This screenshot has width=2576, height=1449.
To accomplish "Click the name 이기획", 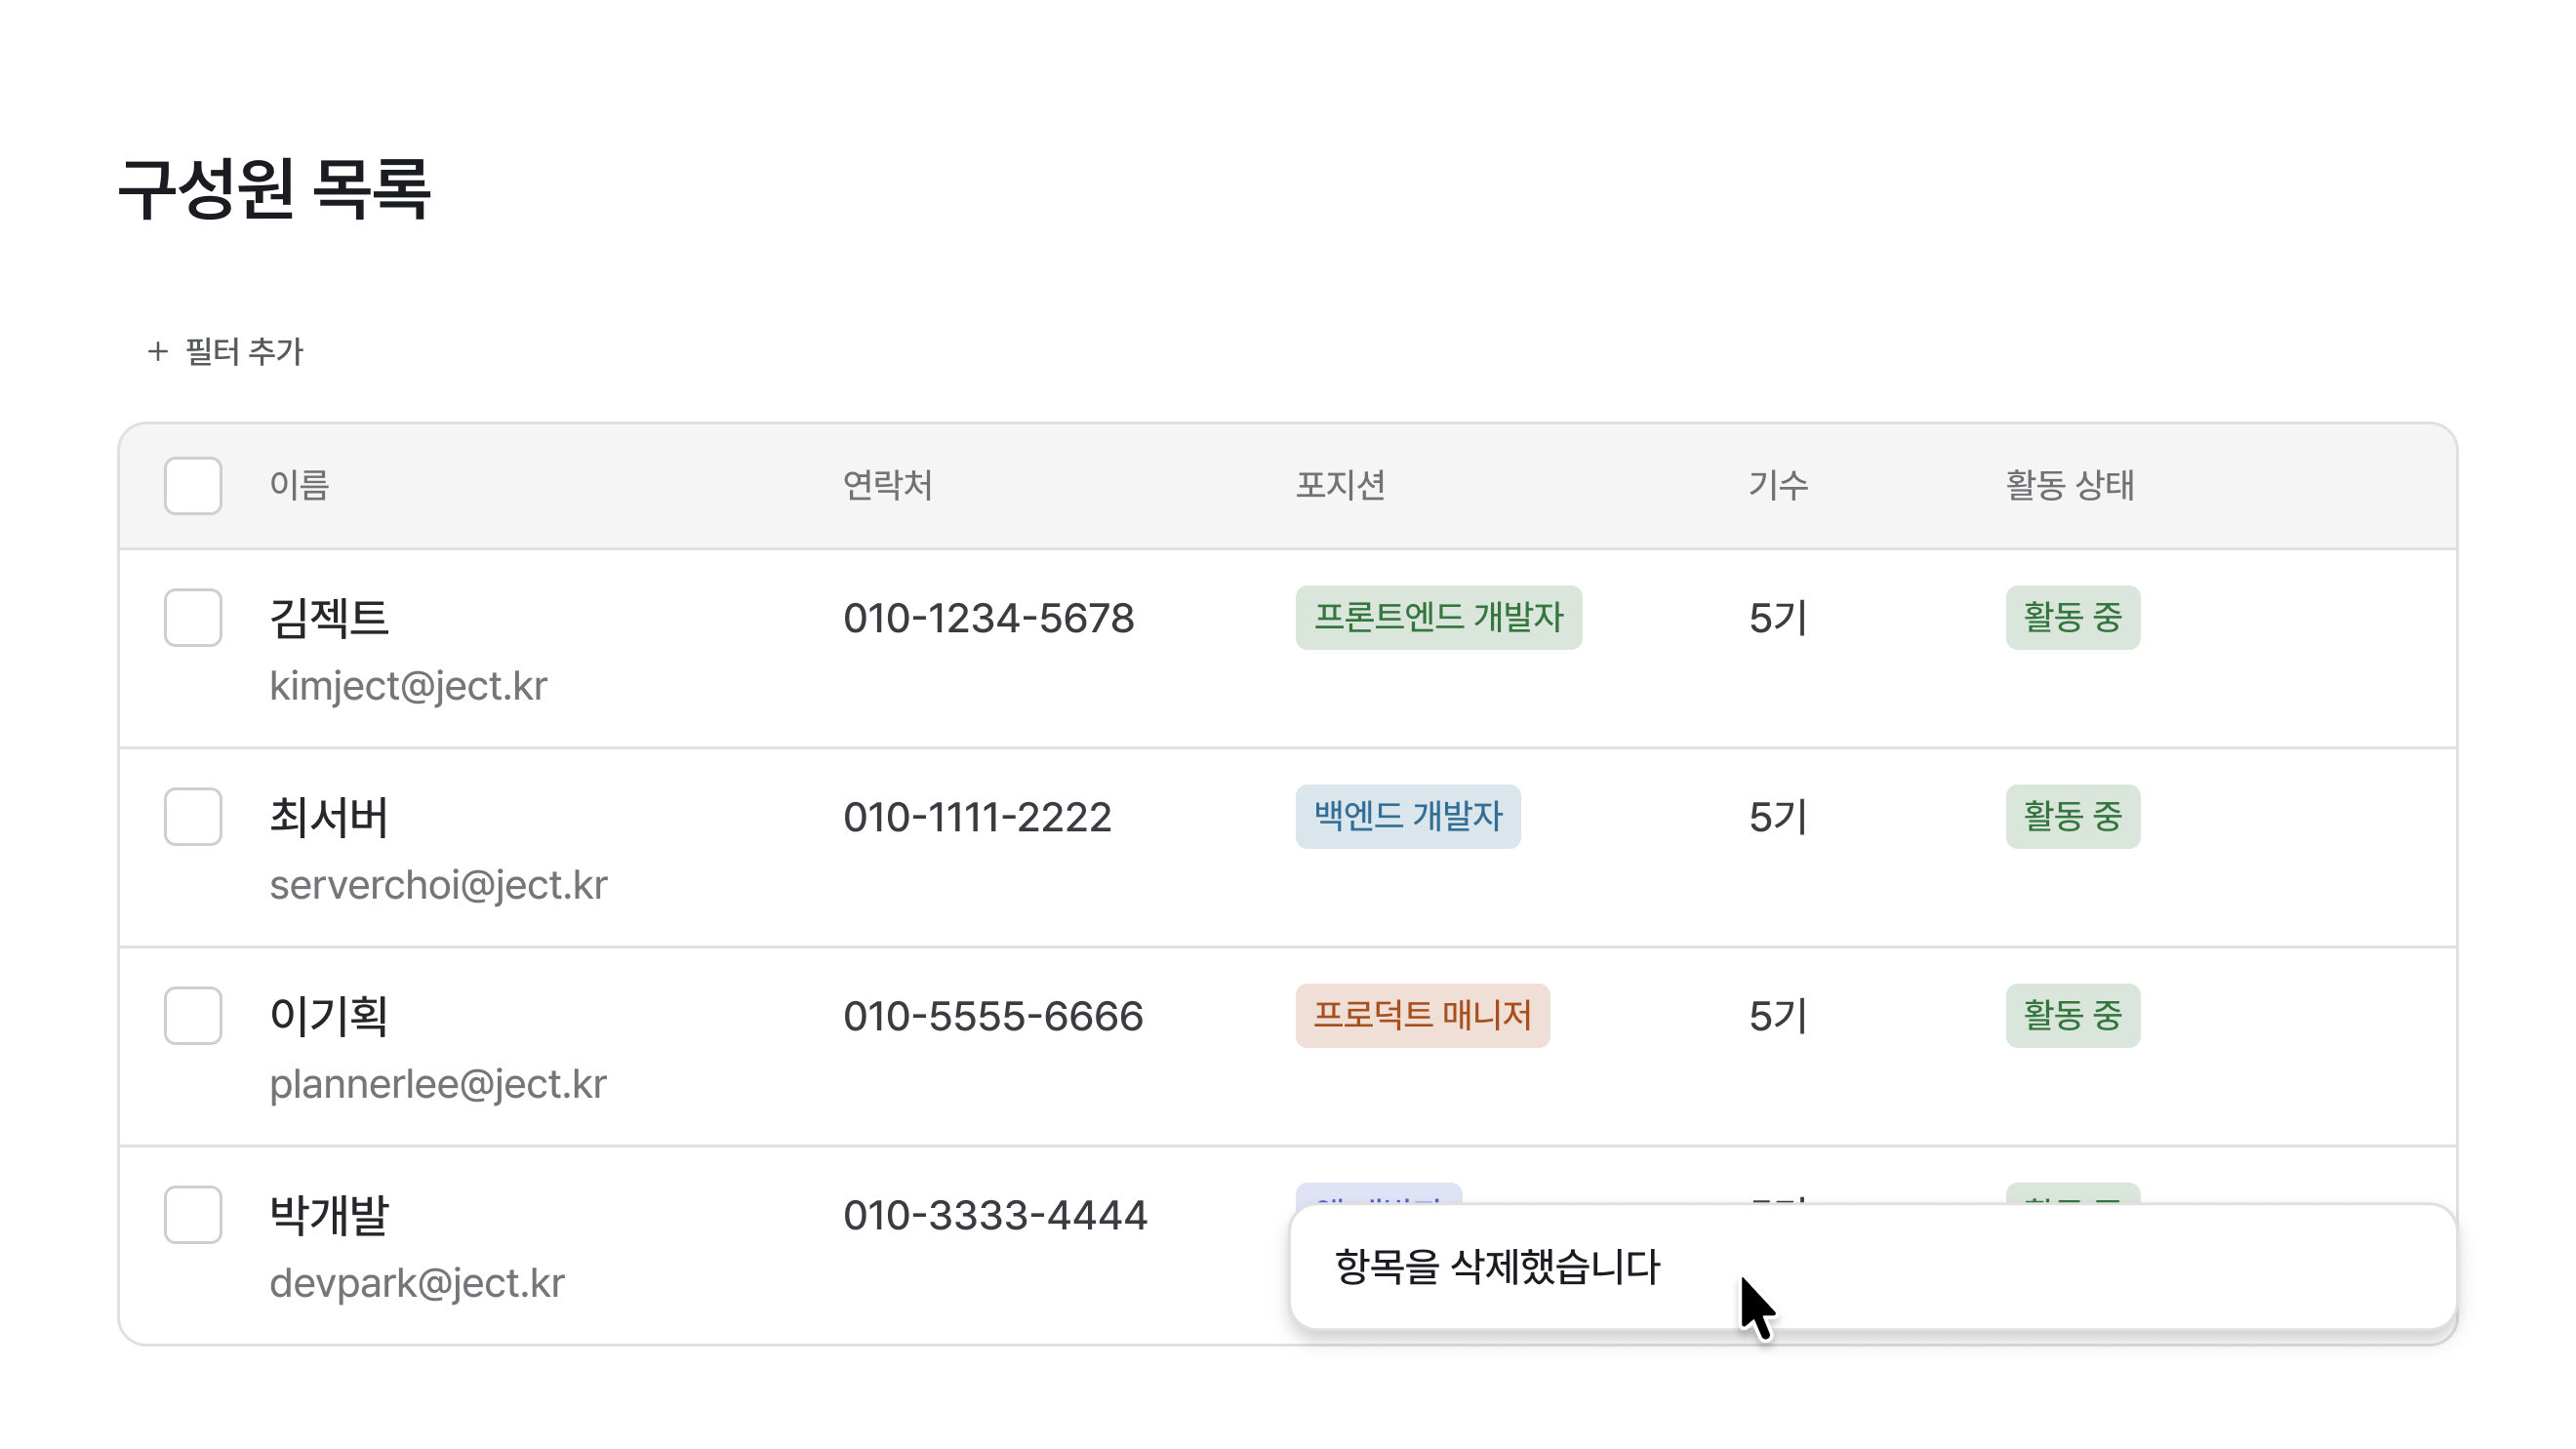I will tap(329, 1015).
